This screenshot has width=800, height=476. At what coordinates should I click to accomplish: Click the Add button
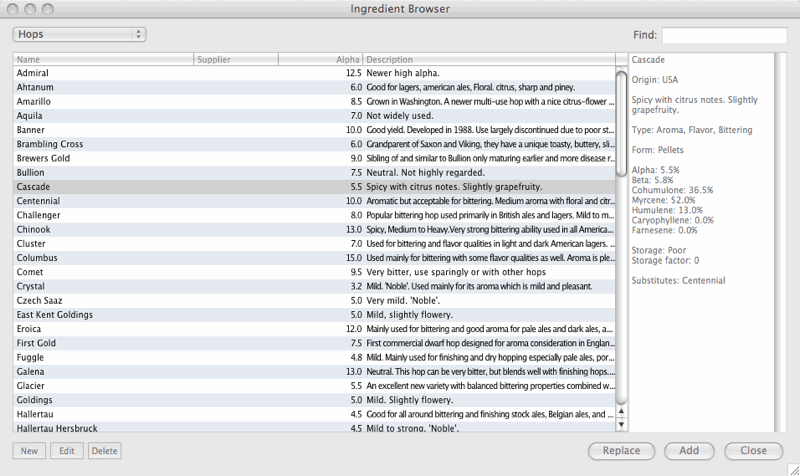click(x=689, y=450)
